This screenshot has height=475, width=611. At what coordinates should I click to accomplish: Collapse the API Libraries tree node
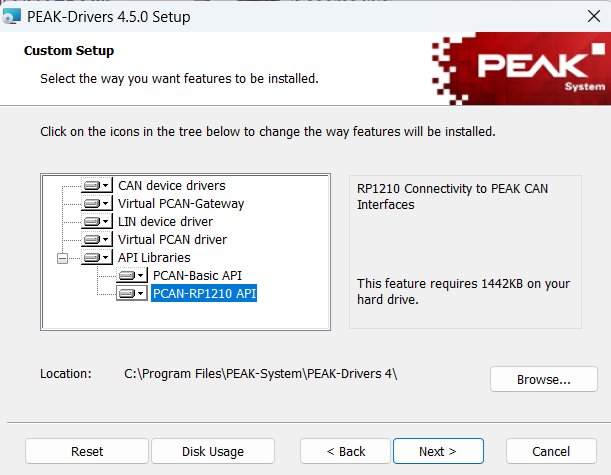pyautogui.click(x=62, y=258)
